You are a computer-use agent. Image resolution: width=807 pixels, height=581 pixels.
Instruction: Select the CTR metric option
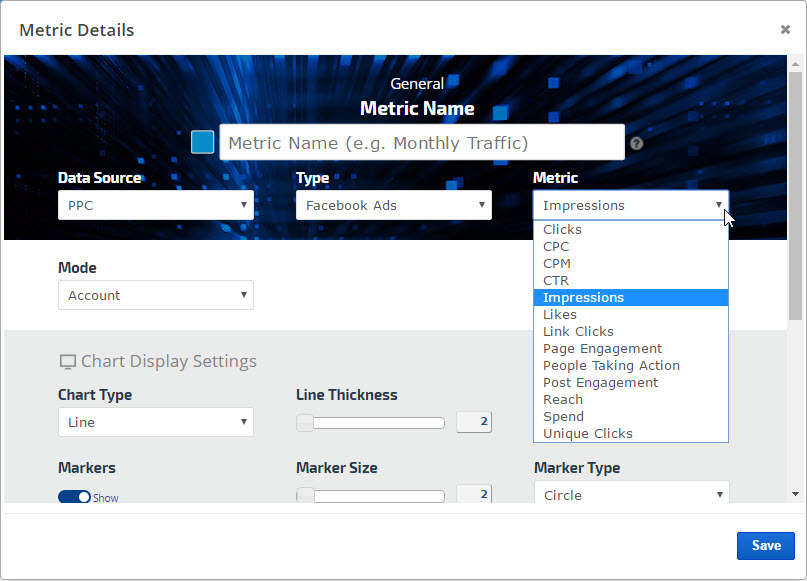(556, 281)
